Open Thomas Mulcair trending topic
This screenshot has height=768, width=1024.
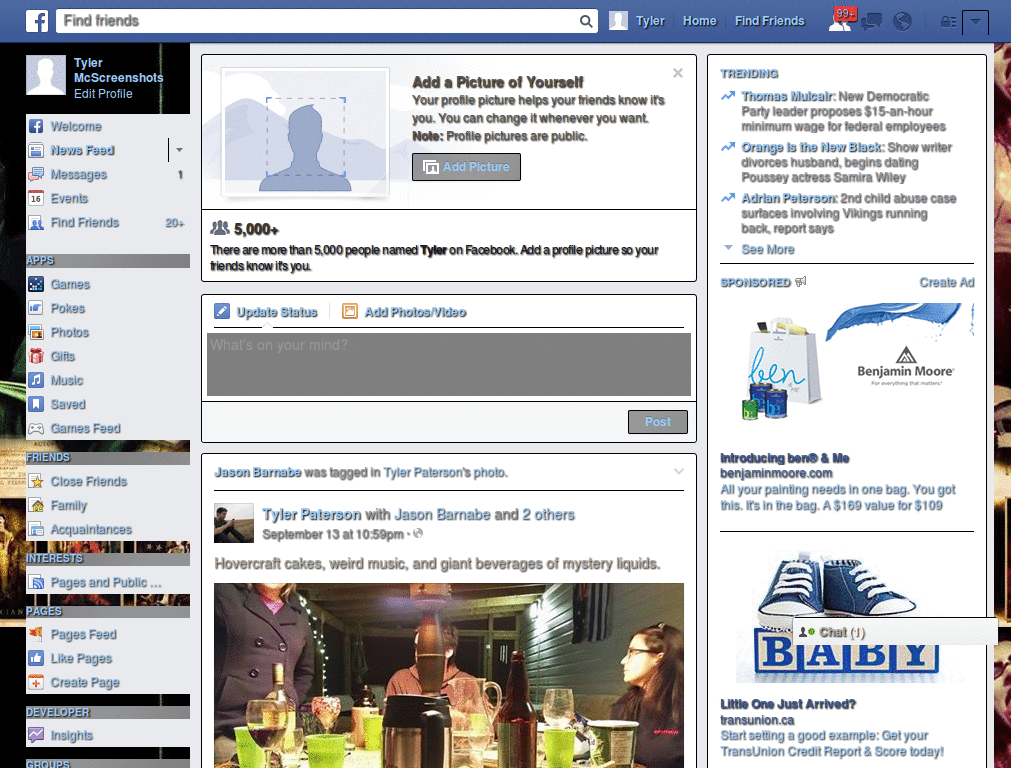pos(787,97)
